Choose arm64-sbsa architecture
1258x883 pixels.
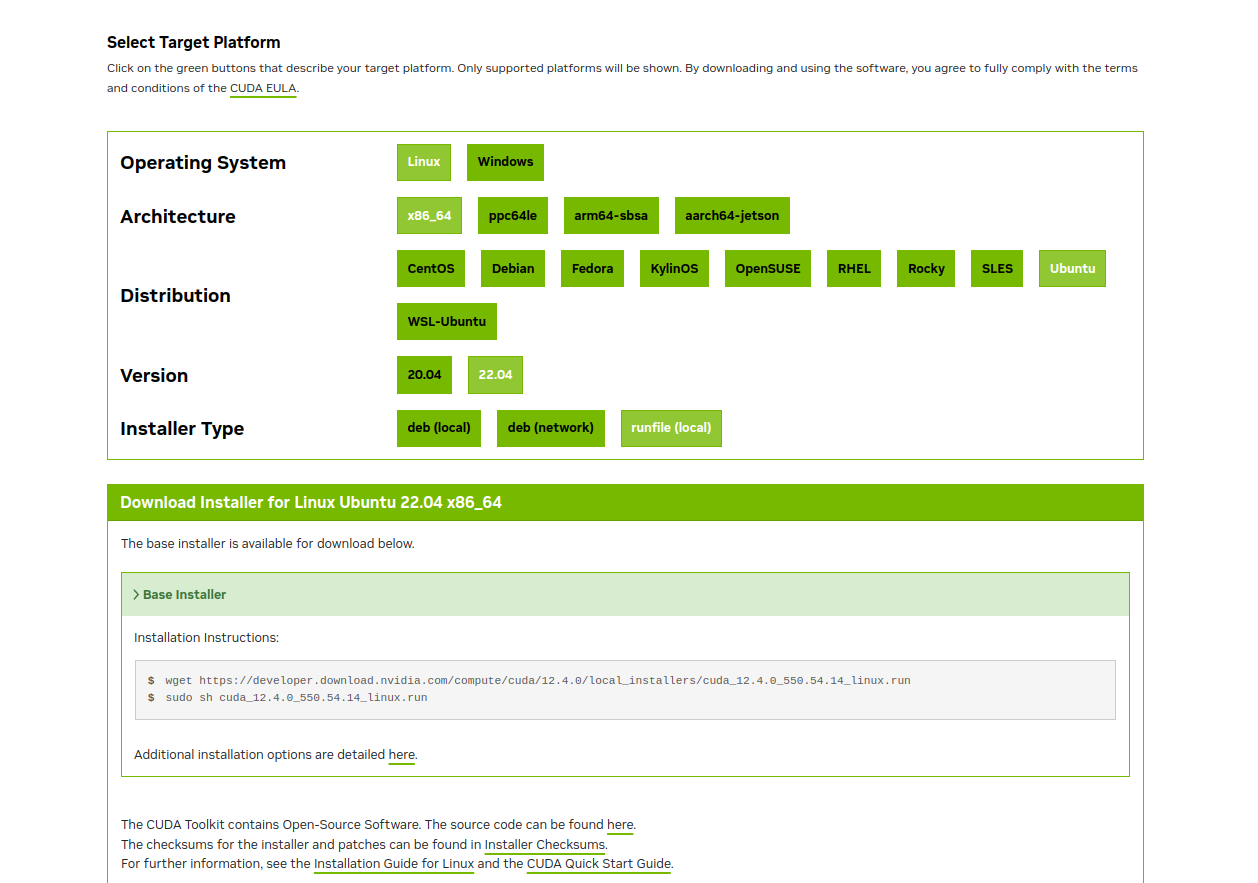[611, 216]
